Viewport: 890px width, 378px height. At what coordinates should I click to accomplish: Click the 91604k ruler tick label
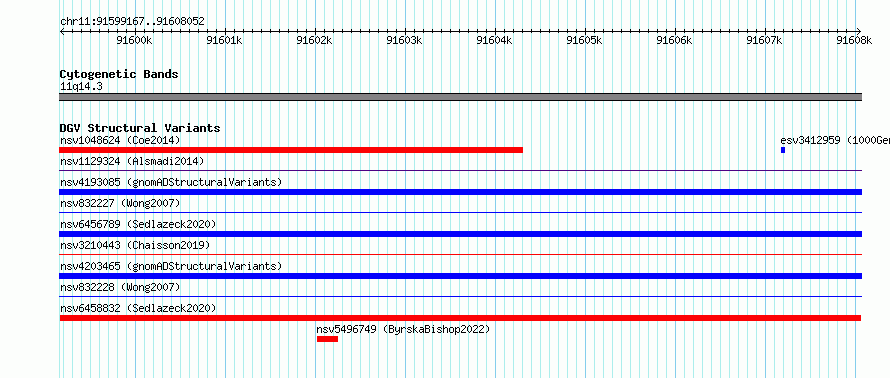click(495, 40)
